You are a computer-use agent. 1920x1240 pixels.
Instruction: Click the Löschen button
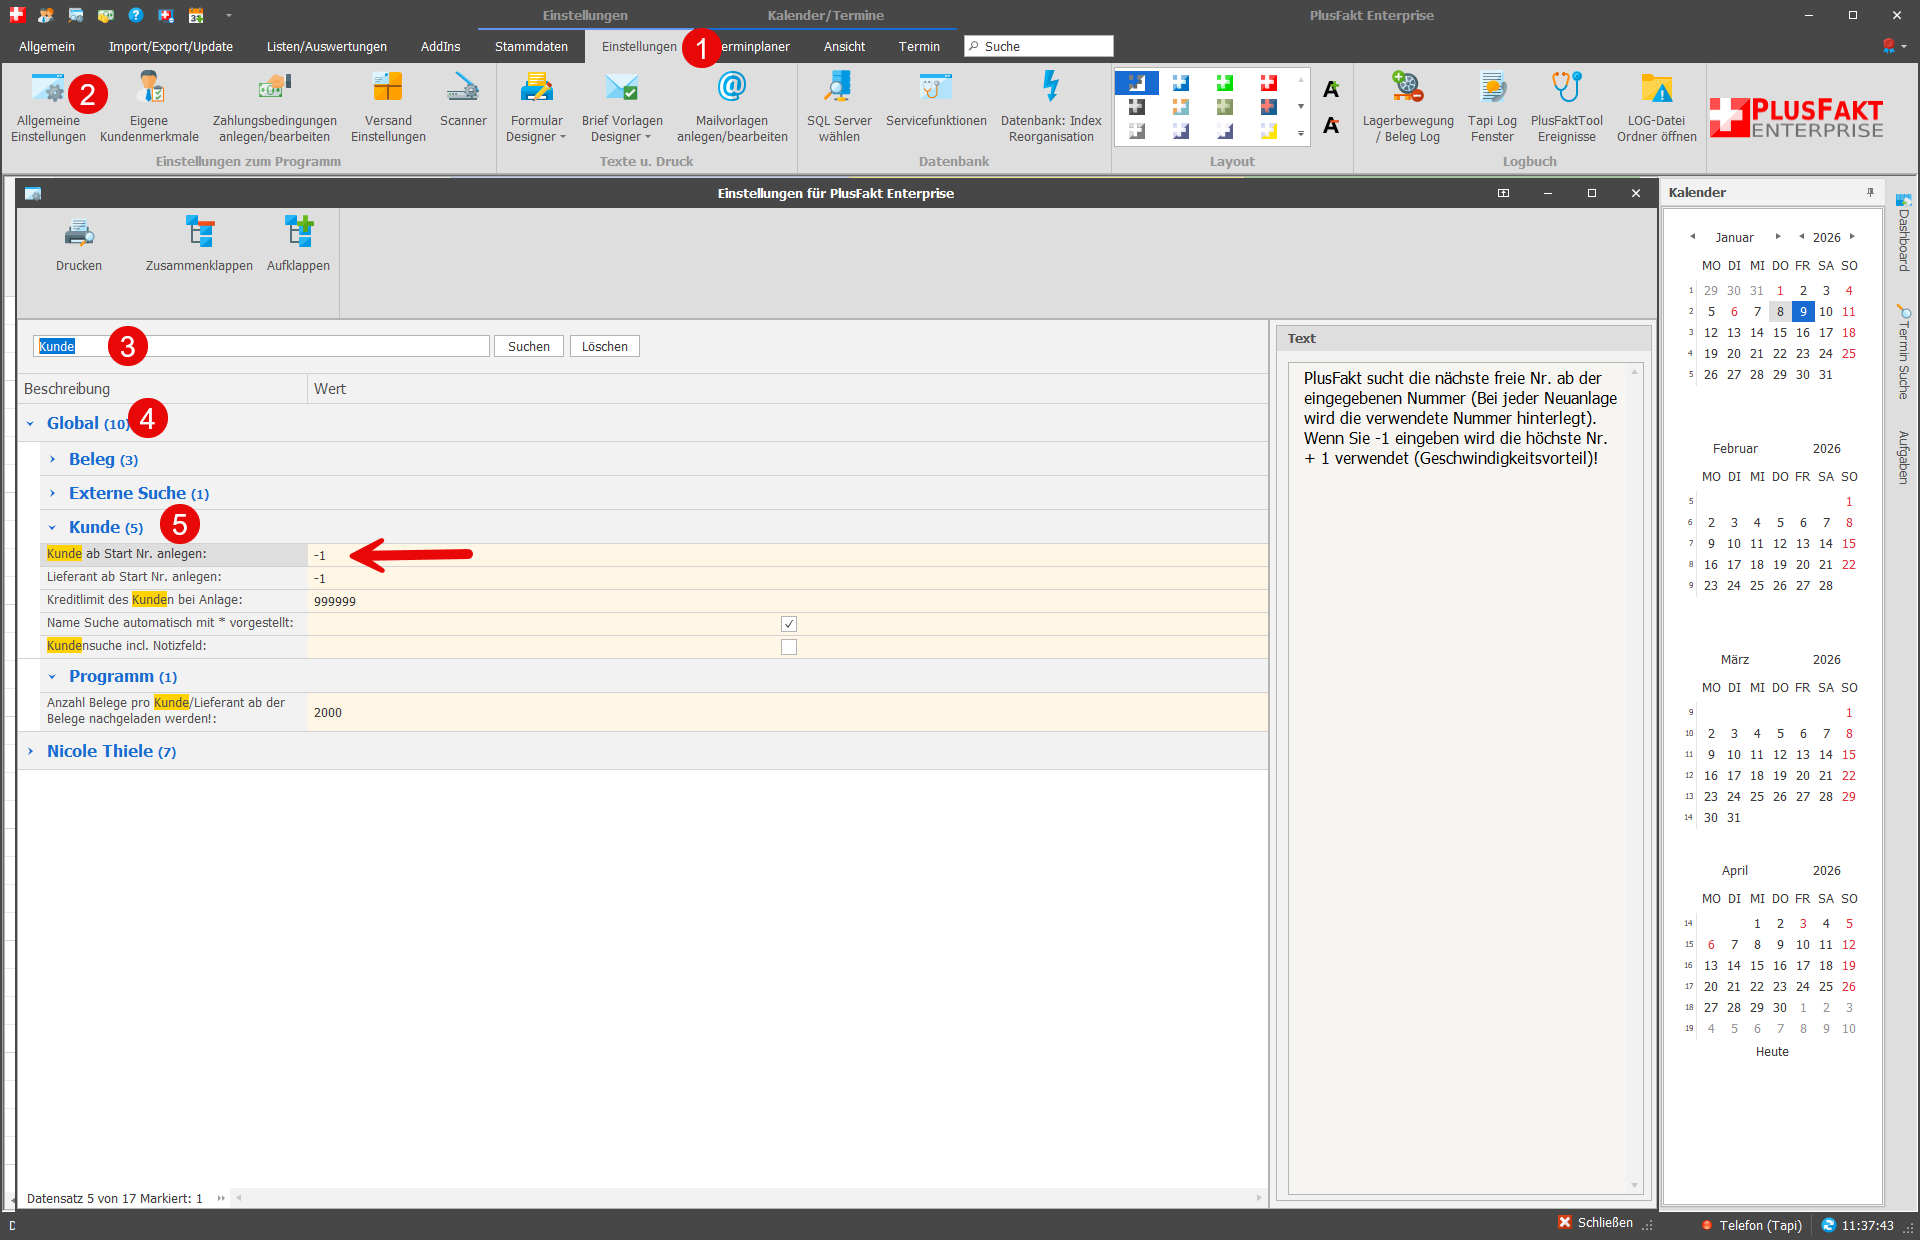(604, 347)
